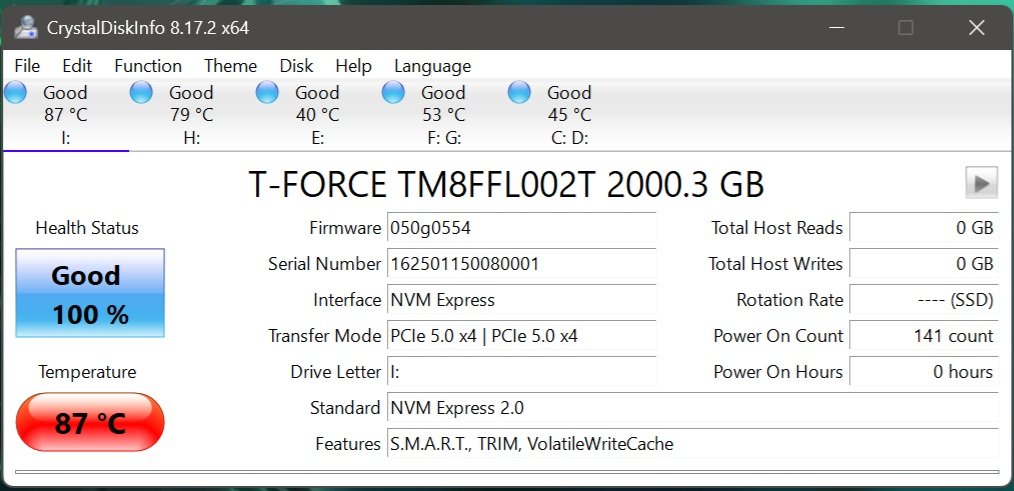The image size is (1014, 491).
Task: Click the Serial Number field value
Action: click(522, 264)
